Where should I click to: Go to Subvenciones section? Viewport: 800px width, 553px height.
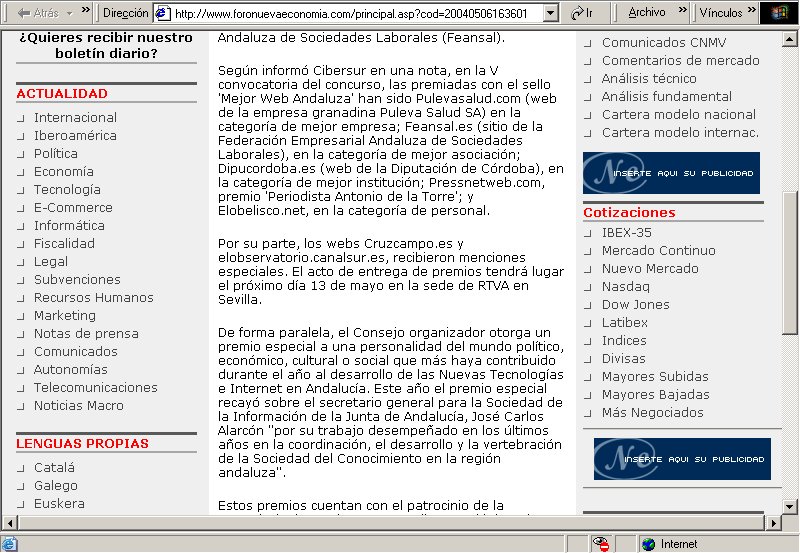coord(77,279)
